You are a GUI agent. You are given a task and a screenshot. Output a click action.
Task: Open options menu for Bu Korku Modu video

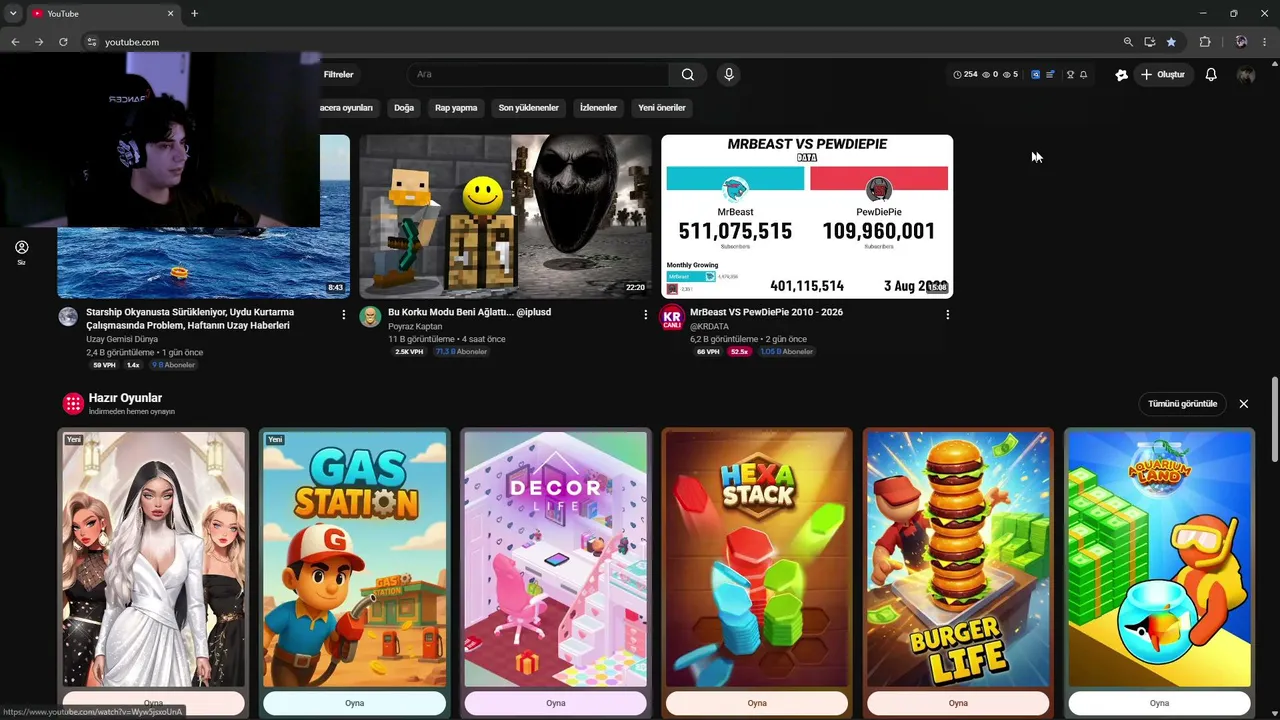click(645, 314)
